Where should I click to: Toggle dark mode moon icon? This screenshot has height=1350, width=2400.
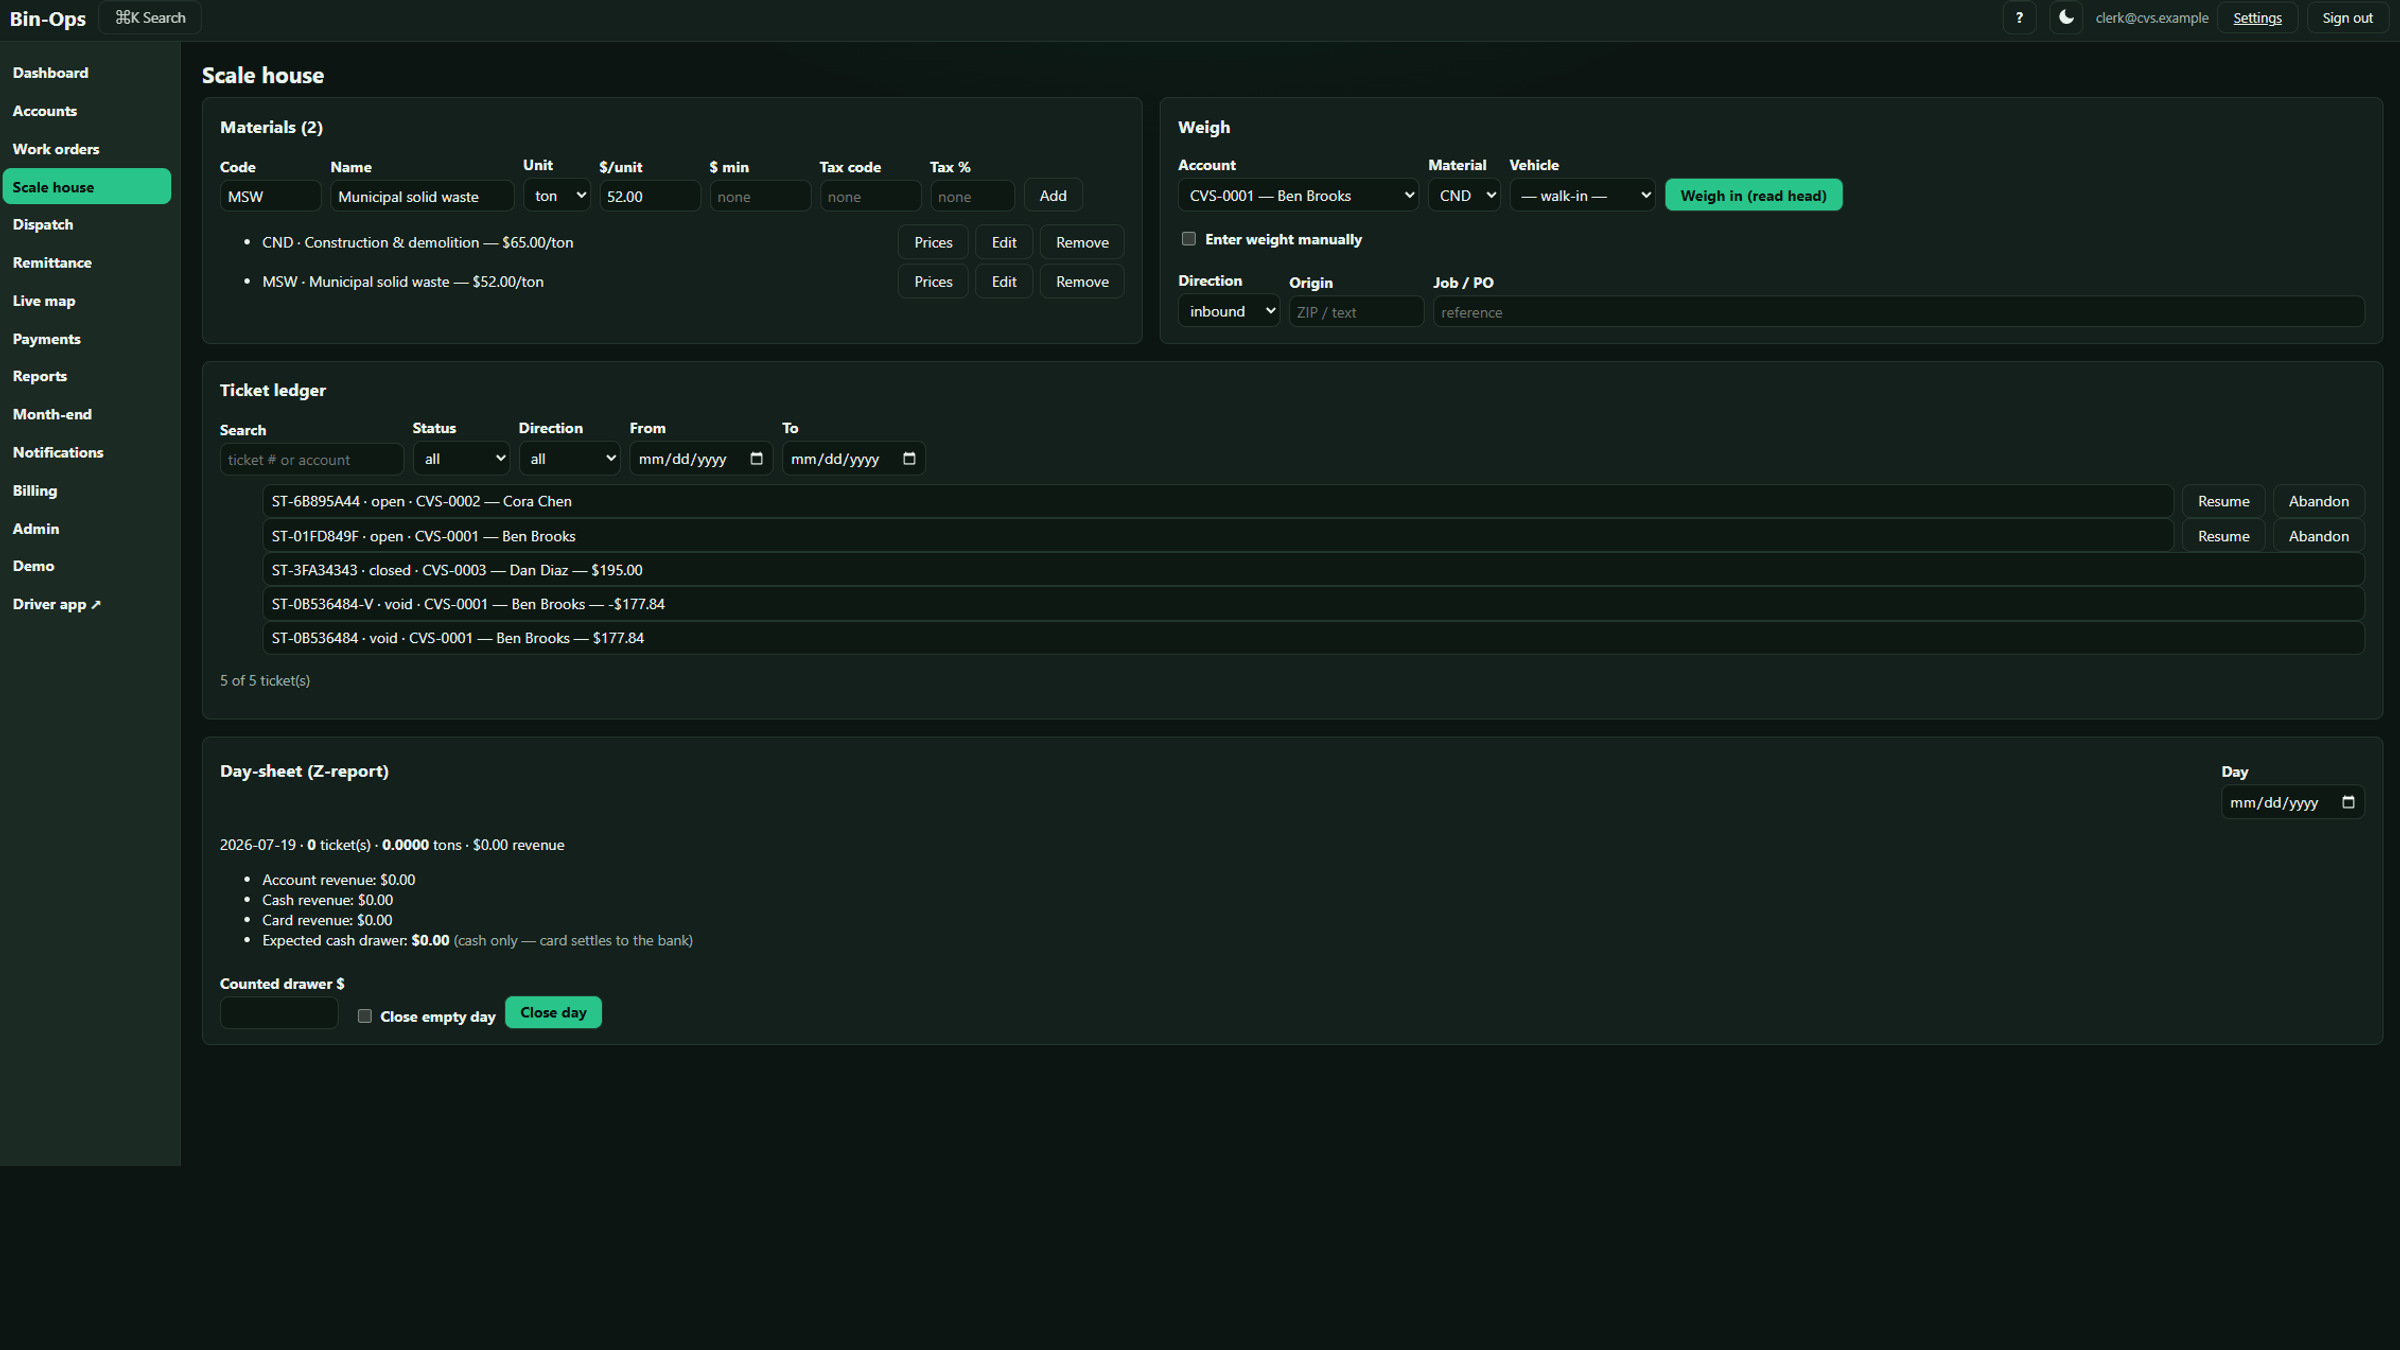[x=2065, y=18]
